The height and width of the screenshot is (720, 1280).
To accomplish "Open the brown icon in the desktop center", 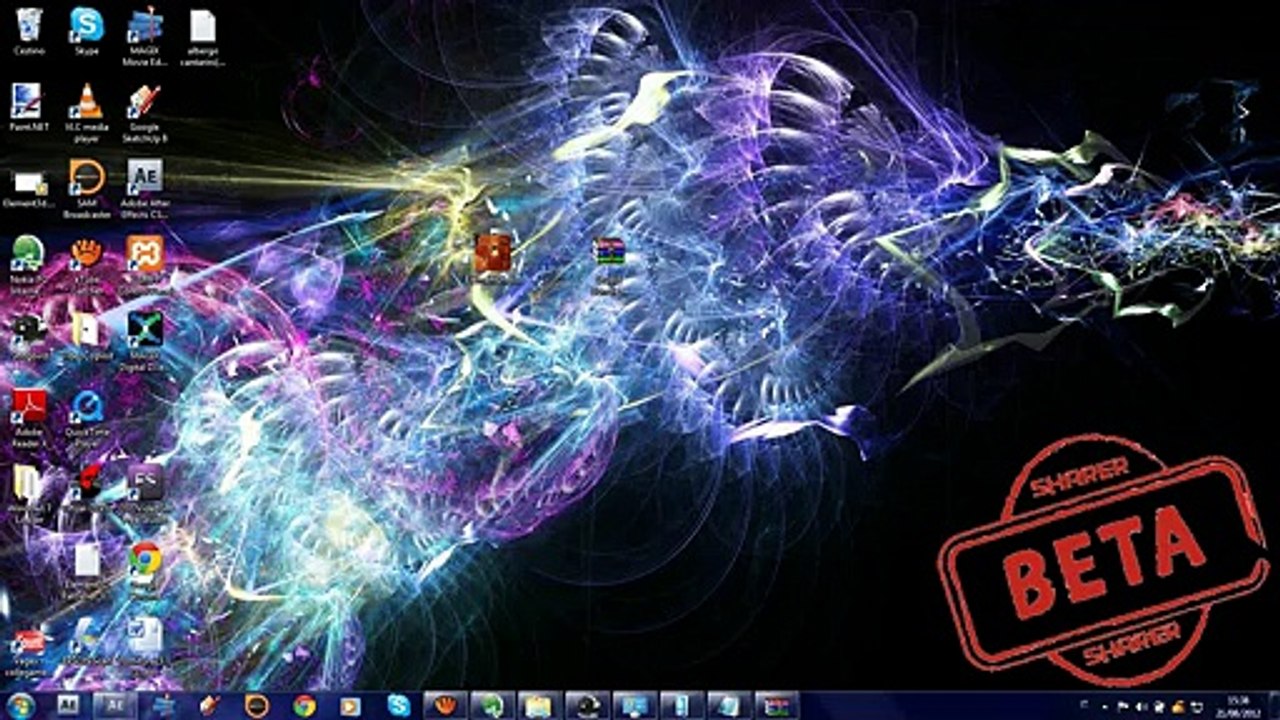I will tap(492, 255).
